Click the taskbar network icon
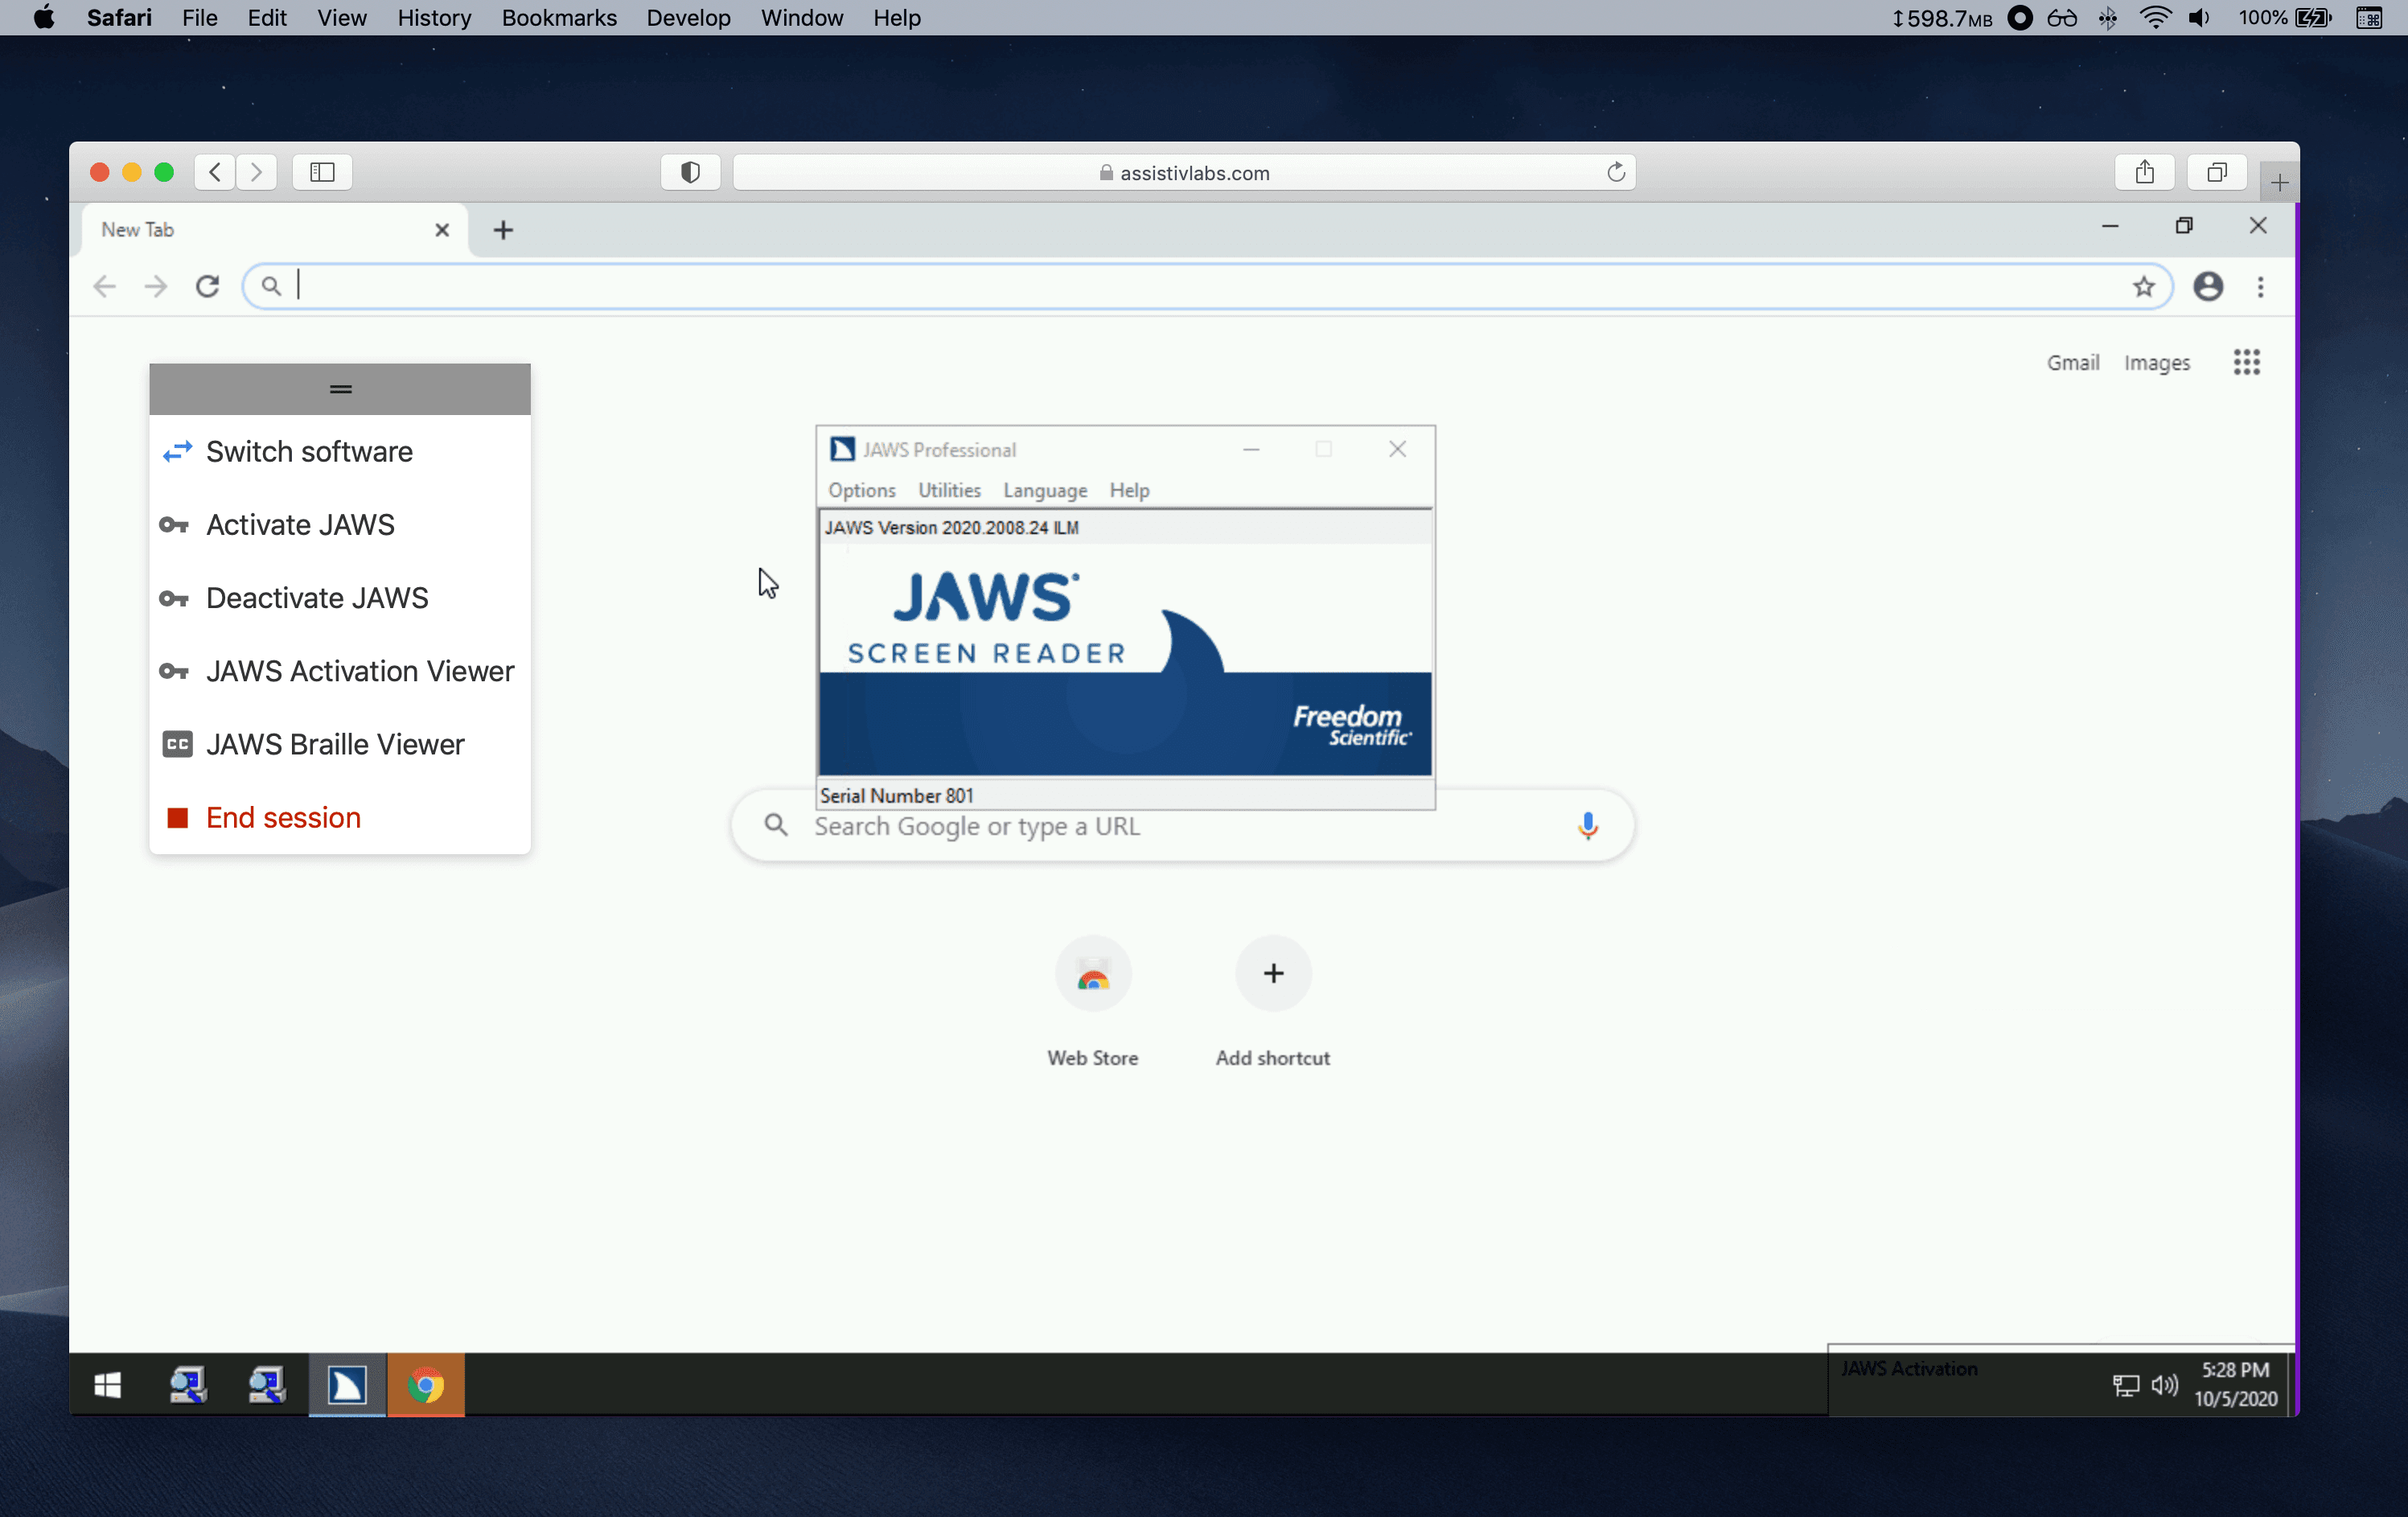 pos(2126,1385)
